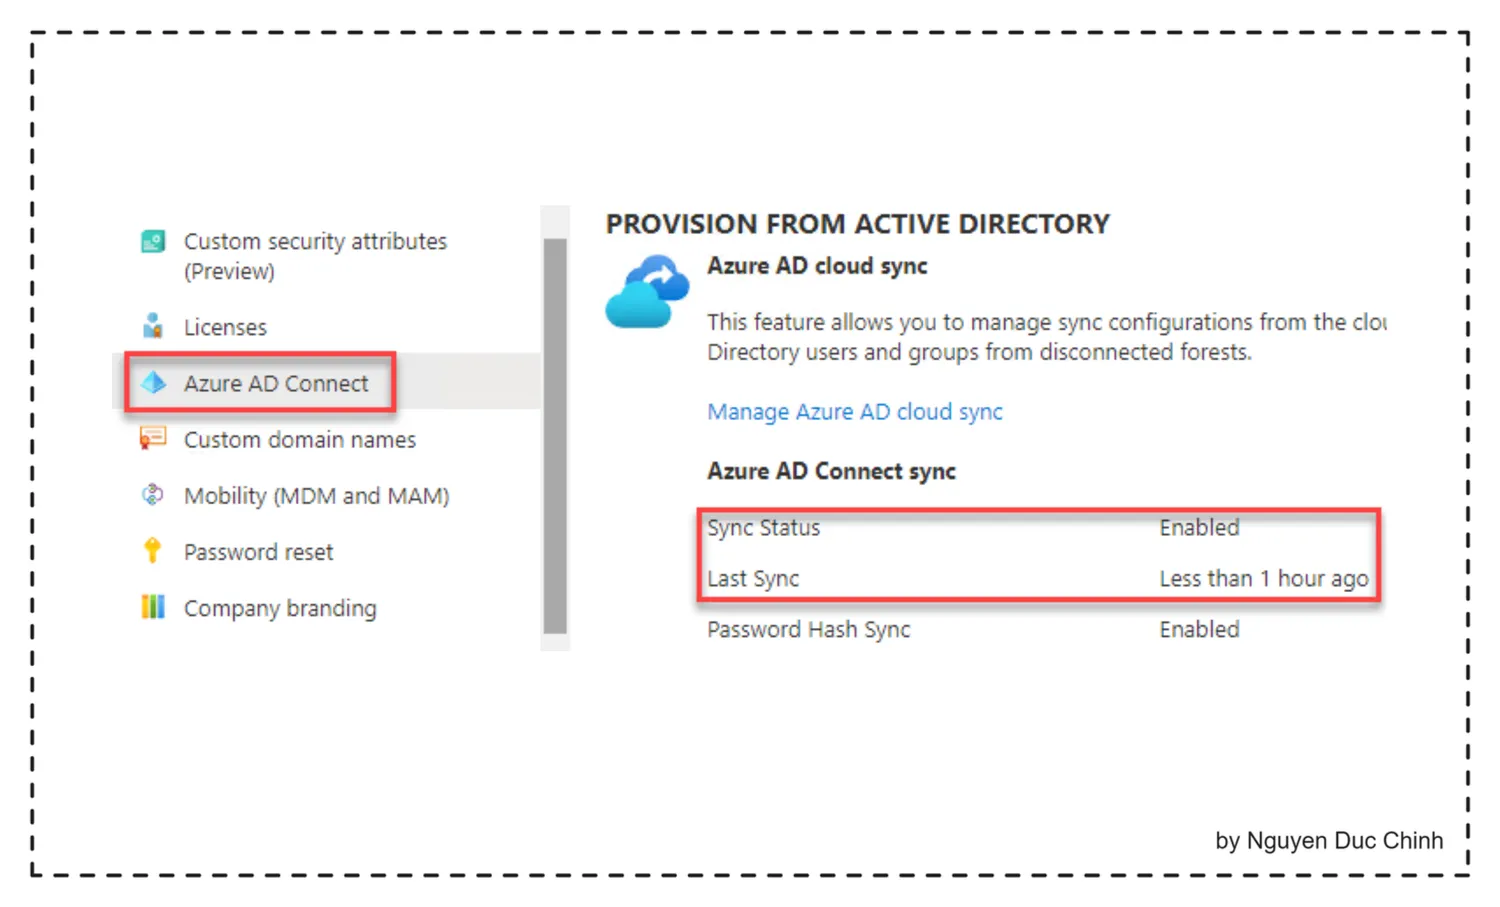The height and width of the screenshot is (907, 1500).
Task: Click the Sync Status Enabled value
Action: point(1199,527)
